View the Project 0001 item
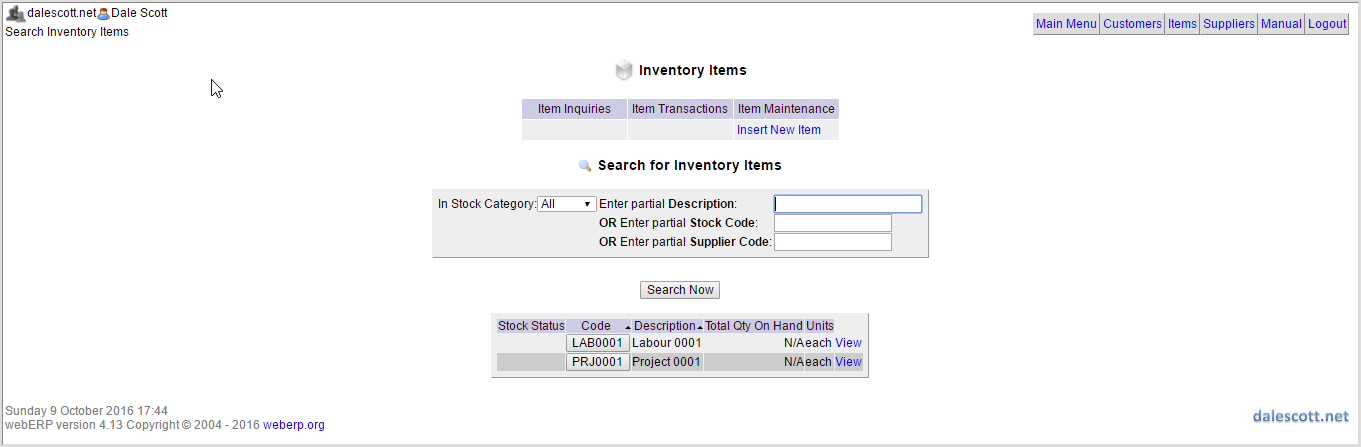The height and width of the screenshot is (447, 1361). [848, 362]
